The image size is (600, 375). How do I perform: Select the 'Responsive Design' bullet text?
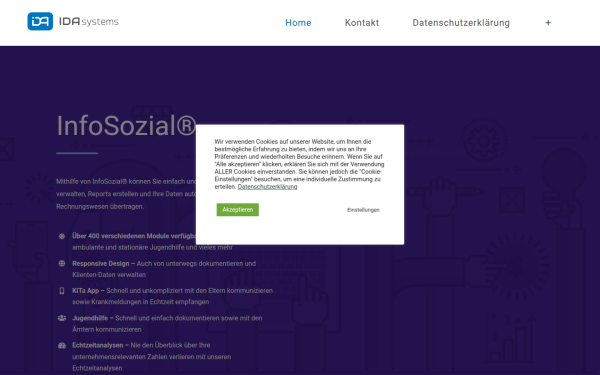click(x=164, y=269)
